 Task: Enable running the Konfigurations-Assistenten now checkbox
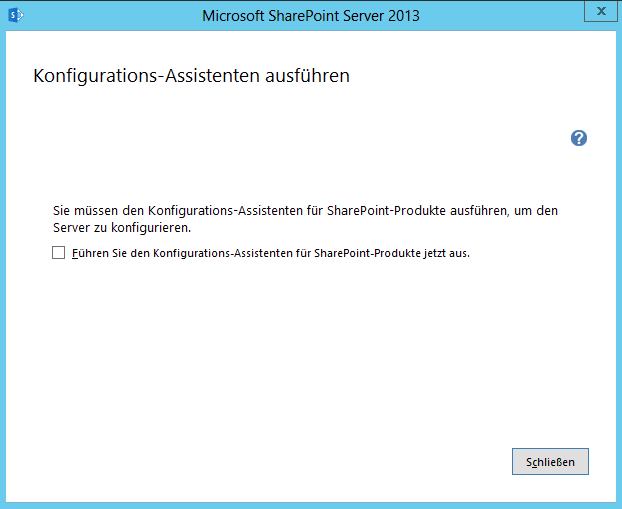click(x=59, y=253)
